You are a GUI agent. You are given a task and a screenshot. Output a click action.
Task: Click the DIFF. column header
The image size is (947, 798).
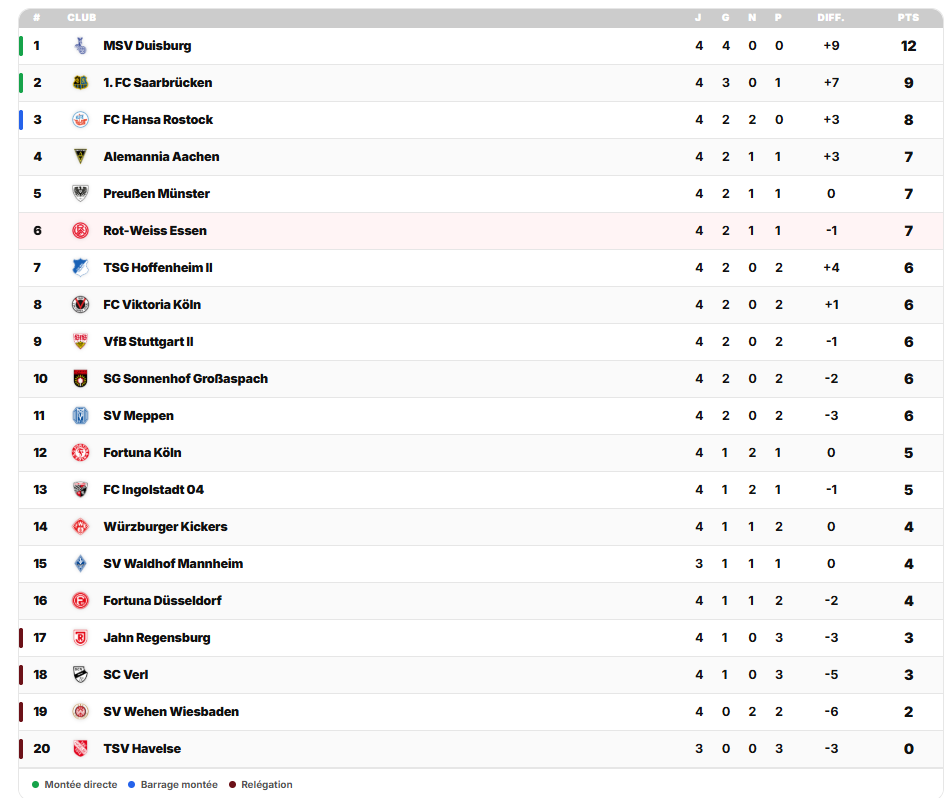coord(831,18)
